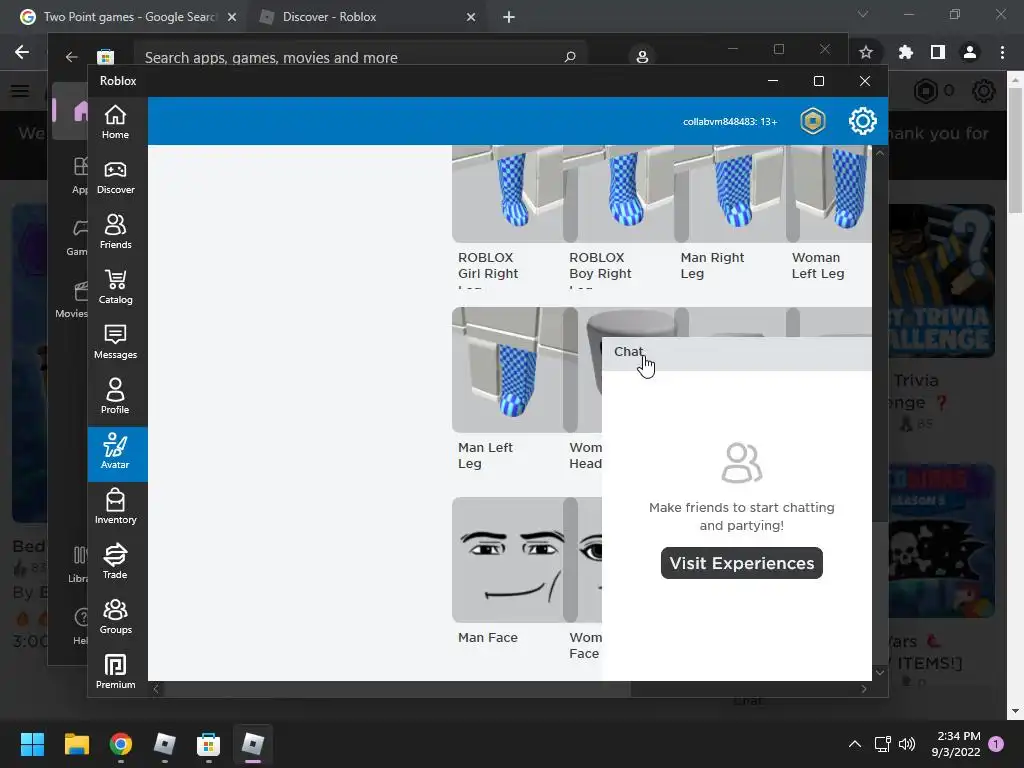This screenshot has height=768, width=1024.
Task: Switch to Two Point games Chrome tab
Action: pos(128,17)
